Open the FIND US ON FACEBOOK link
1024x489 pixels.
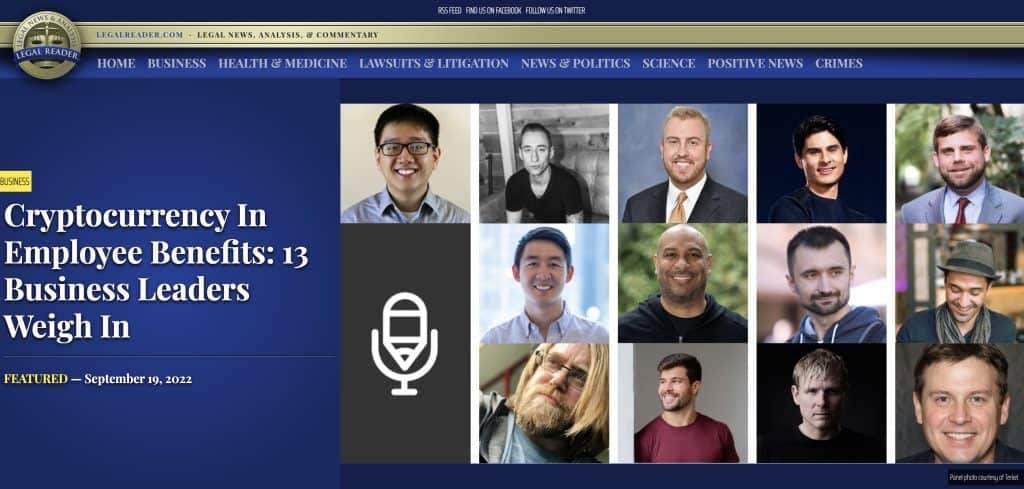tap(493, 10)
